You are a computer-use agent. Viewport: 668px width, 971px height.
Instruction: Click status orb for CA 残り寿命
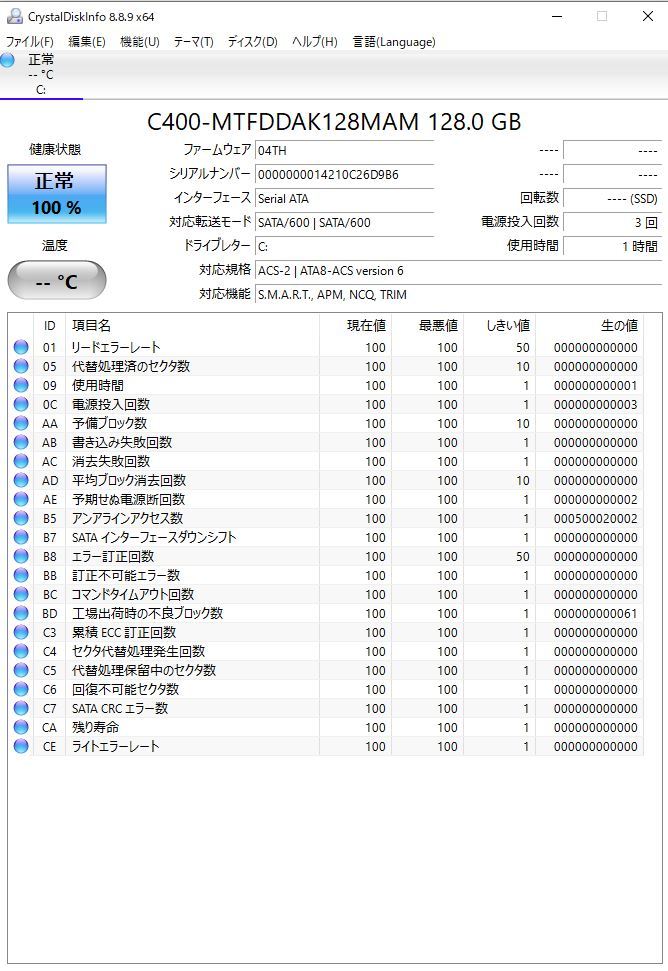(x=21, y=727)
